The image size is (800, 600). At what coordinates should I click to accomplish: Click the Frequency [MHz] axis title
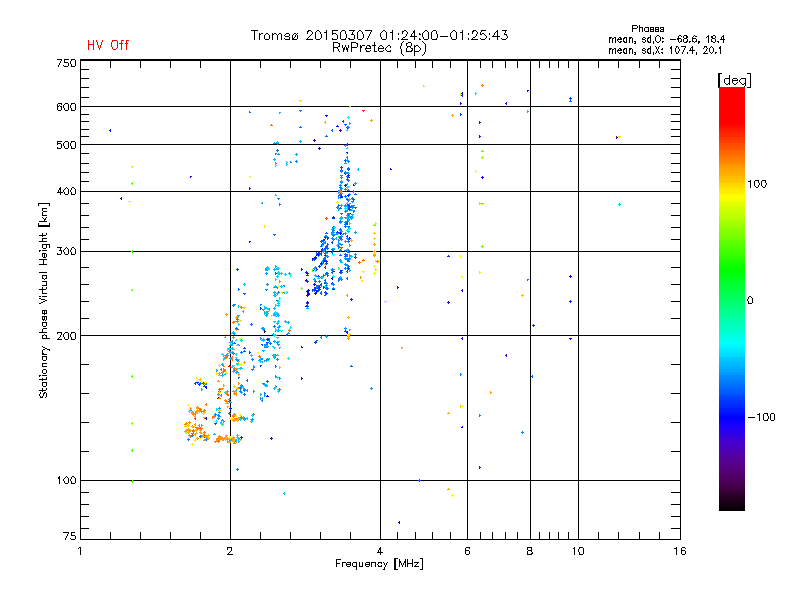coord(379,566)
